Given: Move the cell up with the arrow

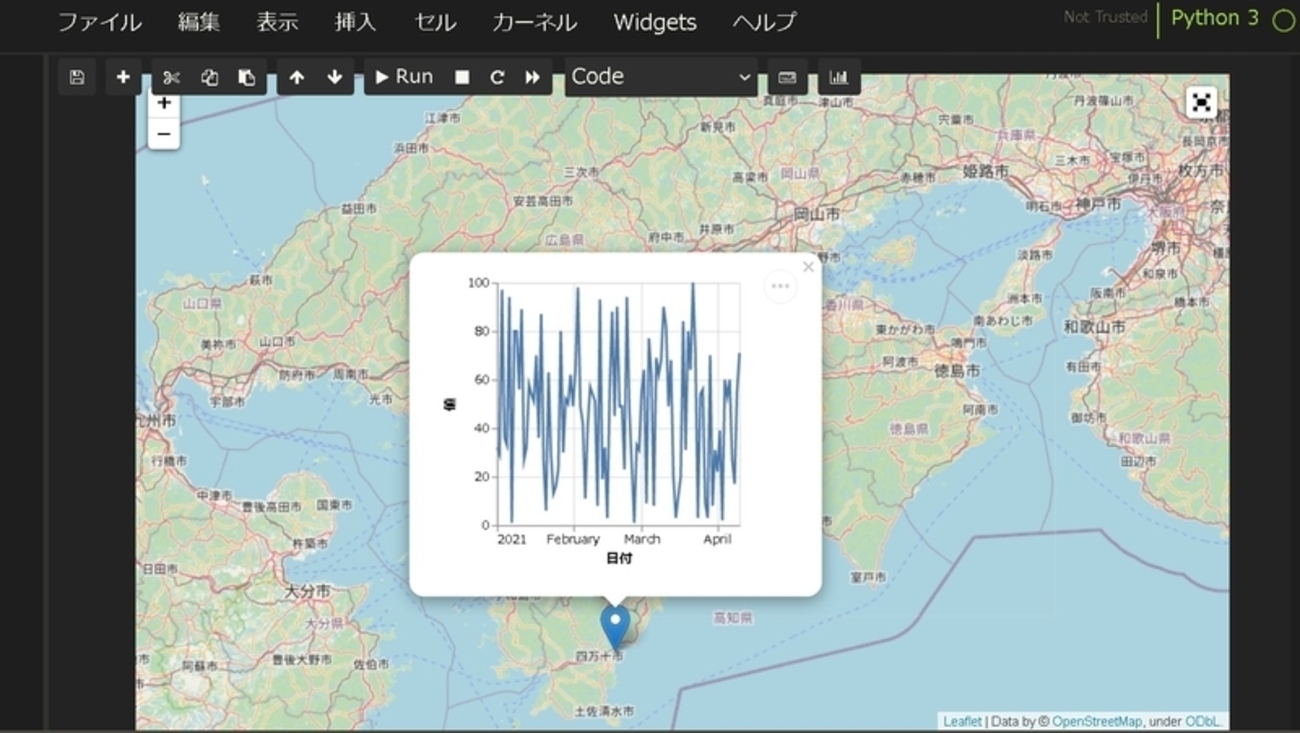Looking at the screenshot, I should (297, 77).
